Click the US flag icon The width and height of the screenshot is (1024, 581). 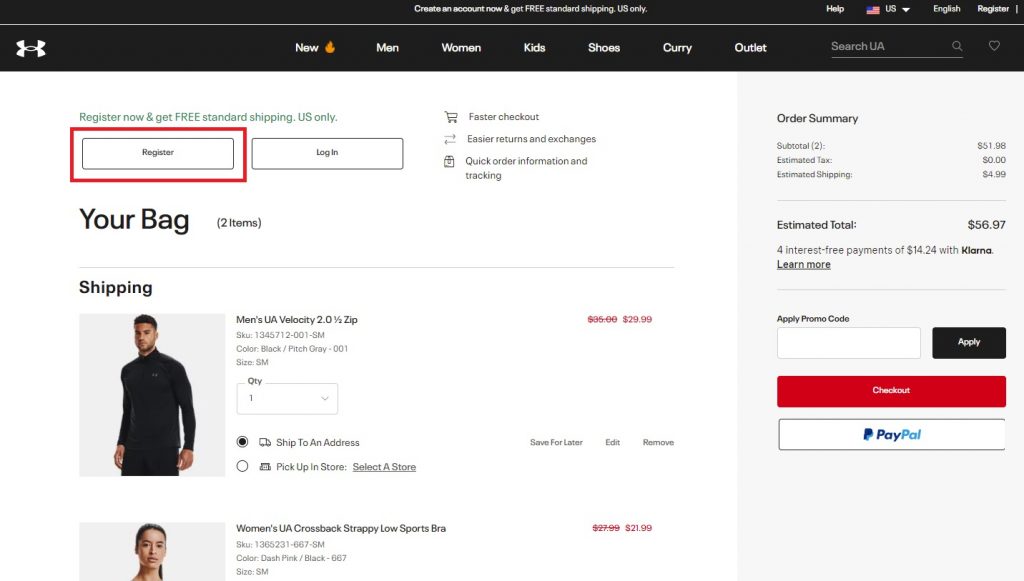coord(873,9)
